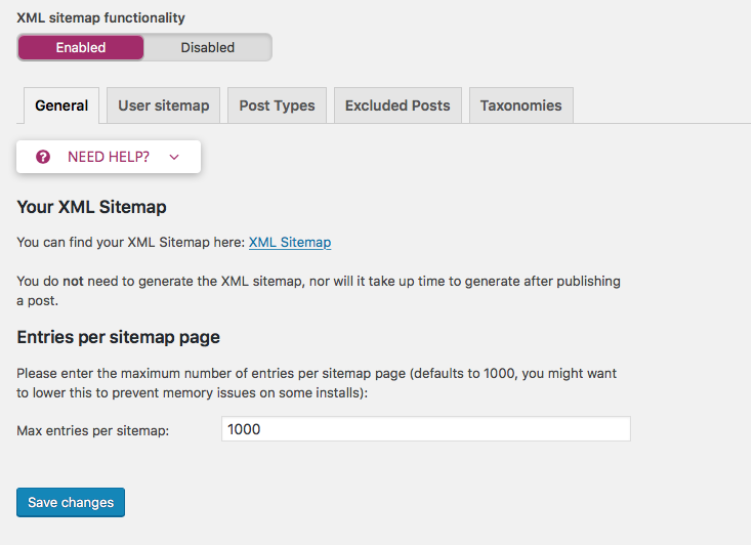This screenshot has height=545, width=751.
Task: Save changes with the blue button
Action: click(x=70, y=502)
